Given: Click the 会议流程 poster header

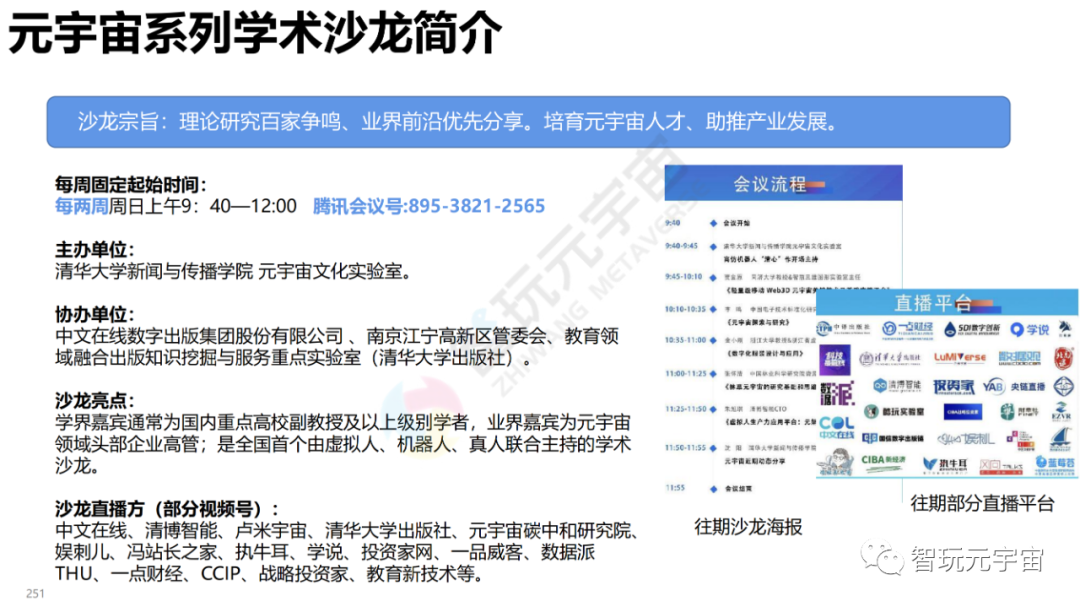Looking at the screenshot, I should tap(783, 183).
